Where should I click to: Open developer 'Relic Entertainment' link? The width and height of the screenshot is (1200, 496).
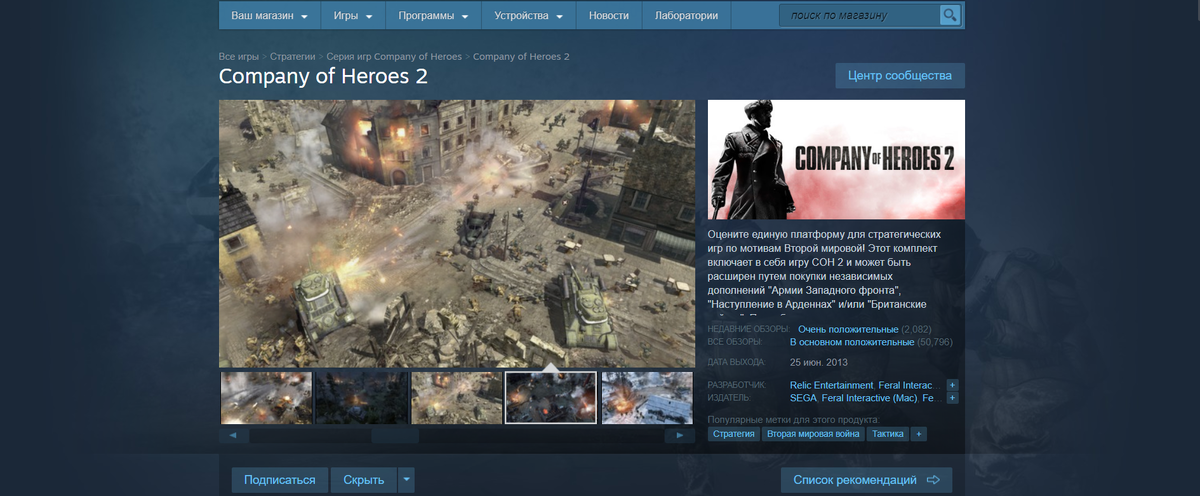pos(831,385)
